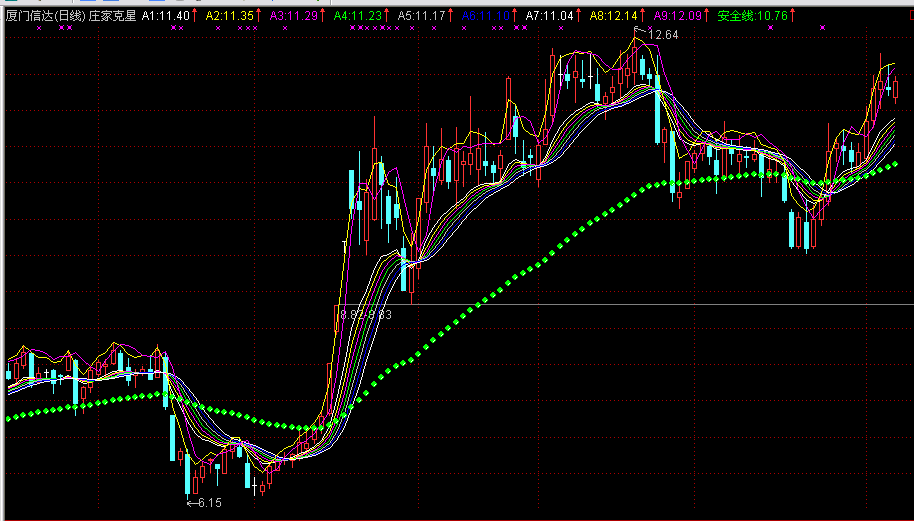Click the 8.82-8.83 gap price label
Image resolution: width=914 pixels, height=521 pixels.
(x=366, y=315)
